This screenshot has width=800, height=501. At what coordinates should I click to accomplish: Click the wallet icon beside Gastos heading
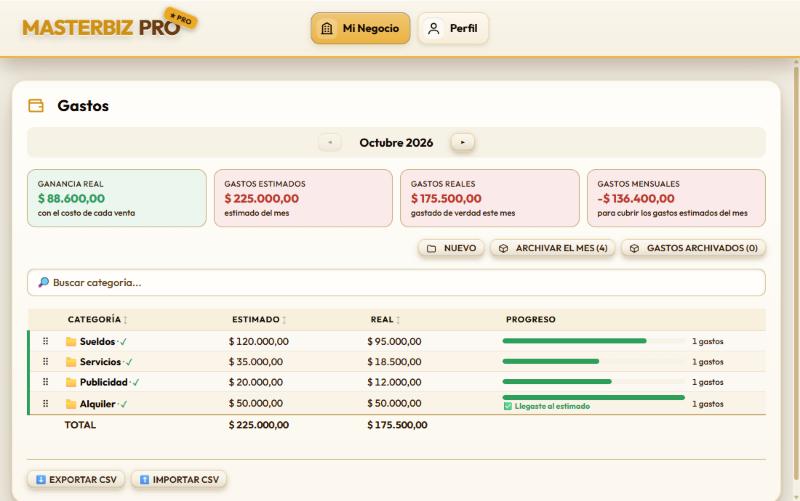(36, 106)
